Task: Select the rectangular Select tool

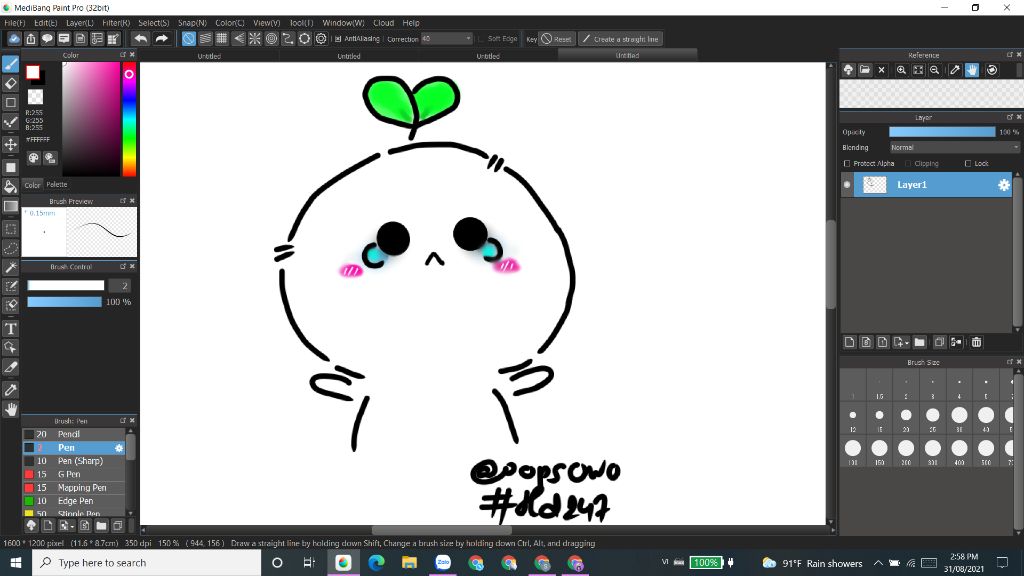Action: (10, 229)
